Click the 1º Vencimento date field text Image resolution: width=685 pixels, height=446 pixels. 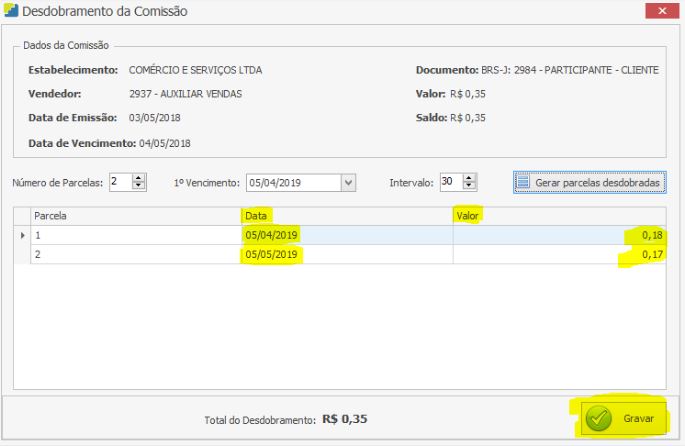(290, 182)
